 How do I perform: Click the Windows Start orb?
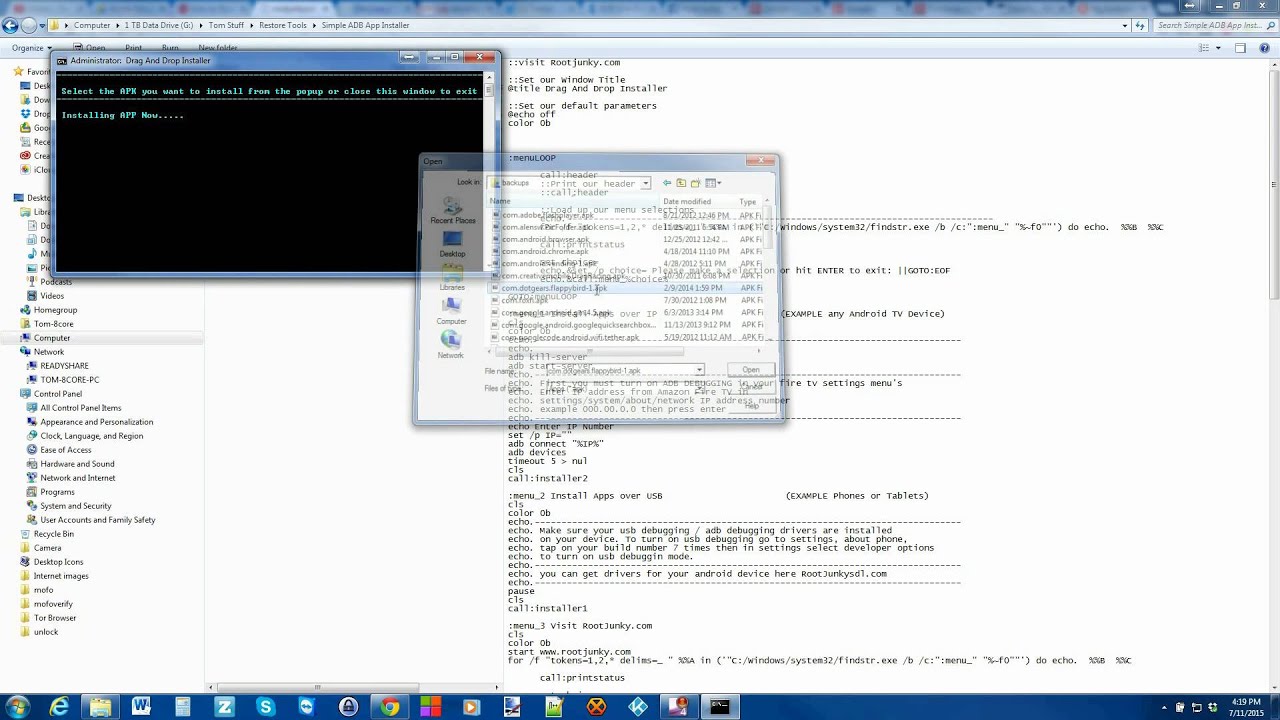pyautogui.click(x=18, y=707)
